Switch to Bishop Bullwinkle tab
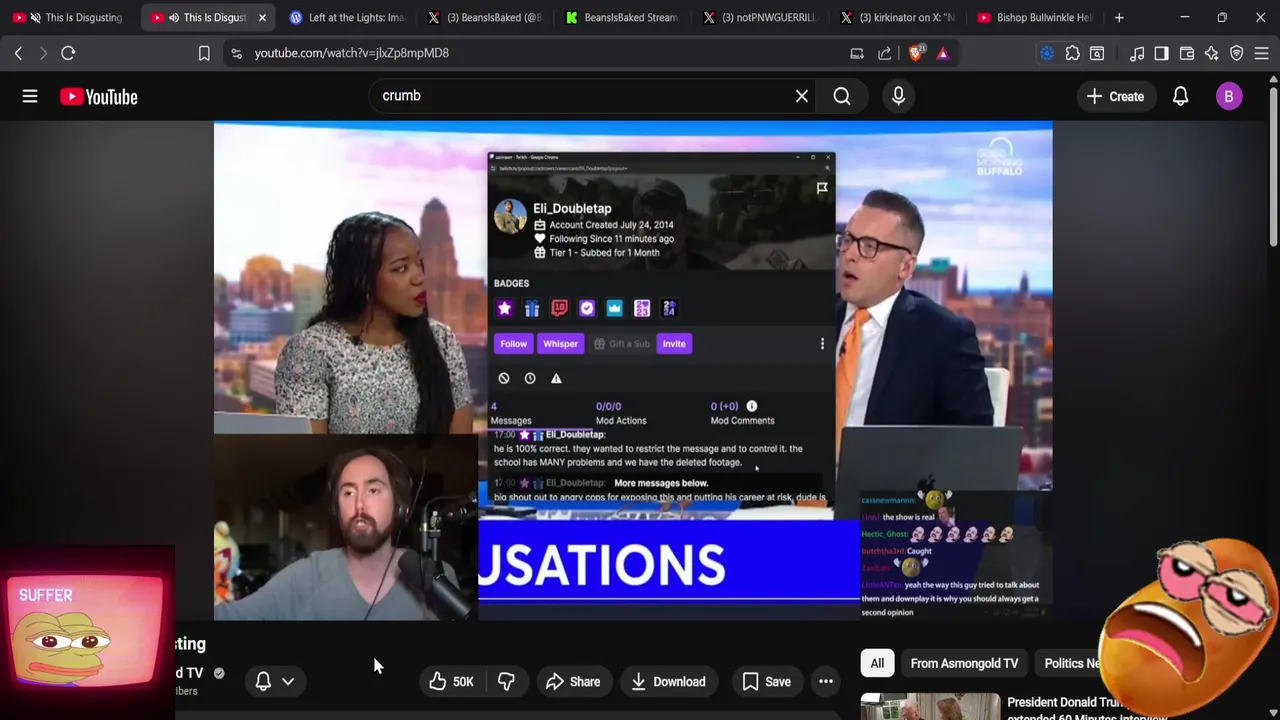Viewport: 1280px width, 720px height. (x=1036, y=17)
